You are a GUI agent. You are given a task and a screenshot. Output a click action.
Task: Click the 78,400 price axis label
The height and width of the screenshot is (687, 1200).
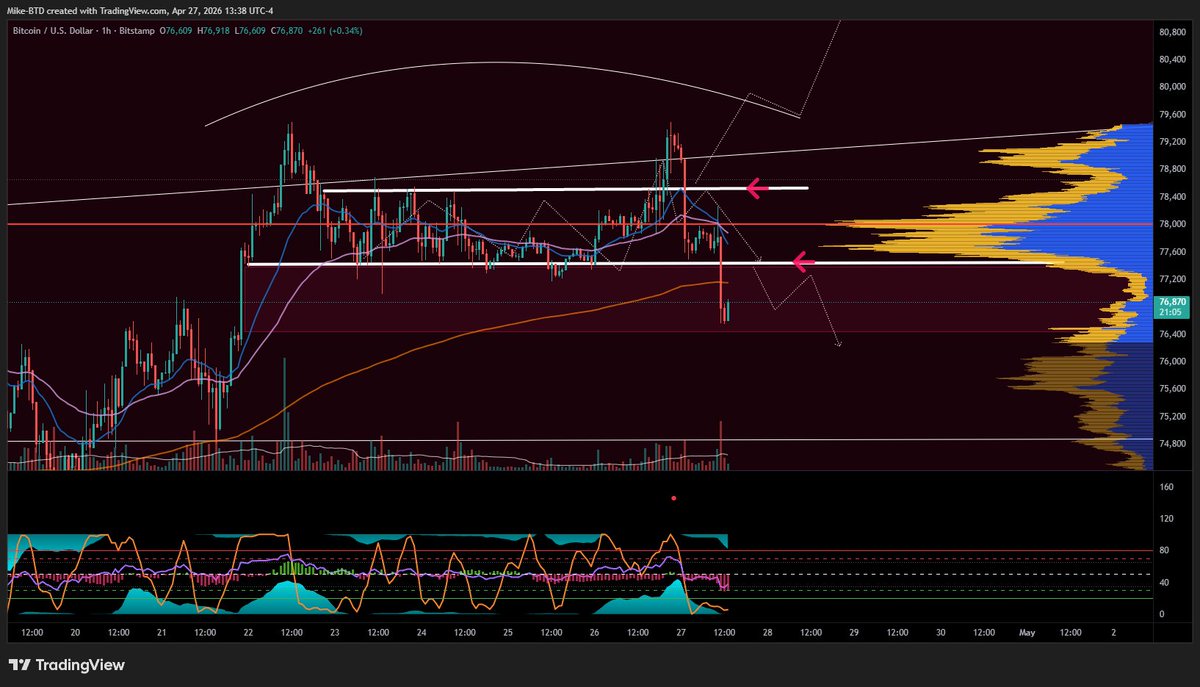click(1172, 197)
